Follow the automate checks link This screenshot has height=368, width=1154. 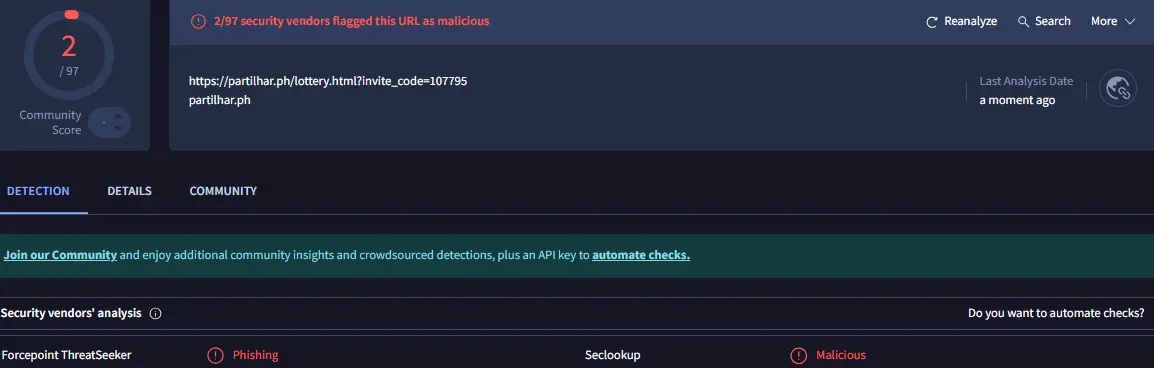pos(641,255)
